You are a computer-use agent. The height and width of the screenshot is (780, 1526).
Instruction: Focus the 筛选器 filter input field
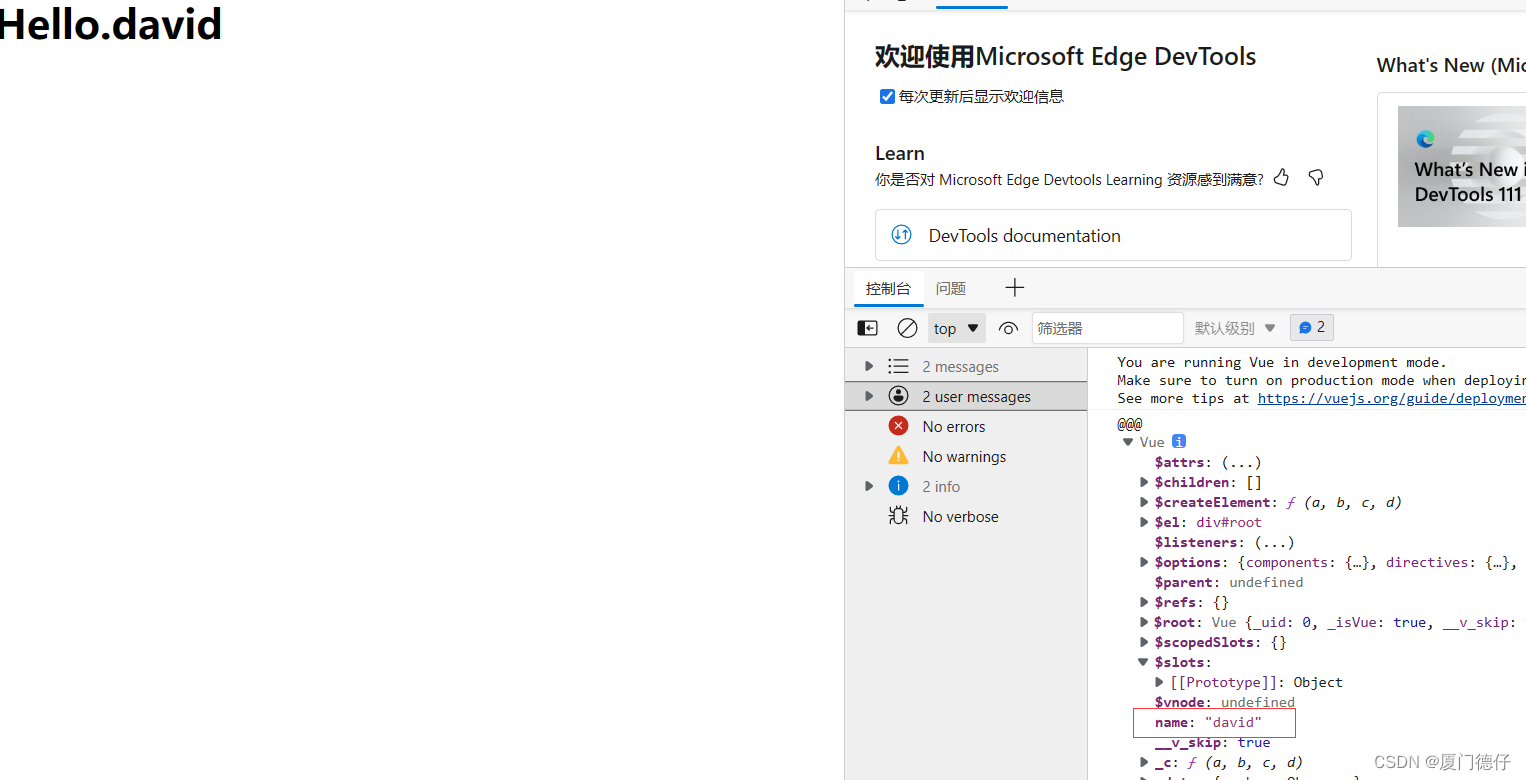[x=1107, y=328]
